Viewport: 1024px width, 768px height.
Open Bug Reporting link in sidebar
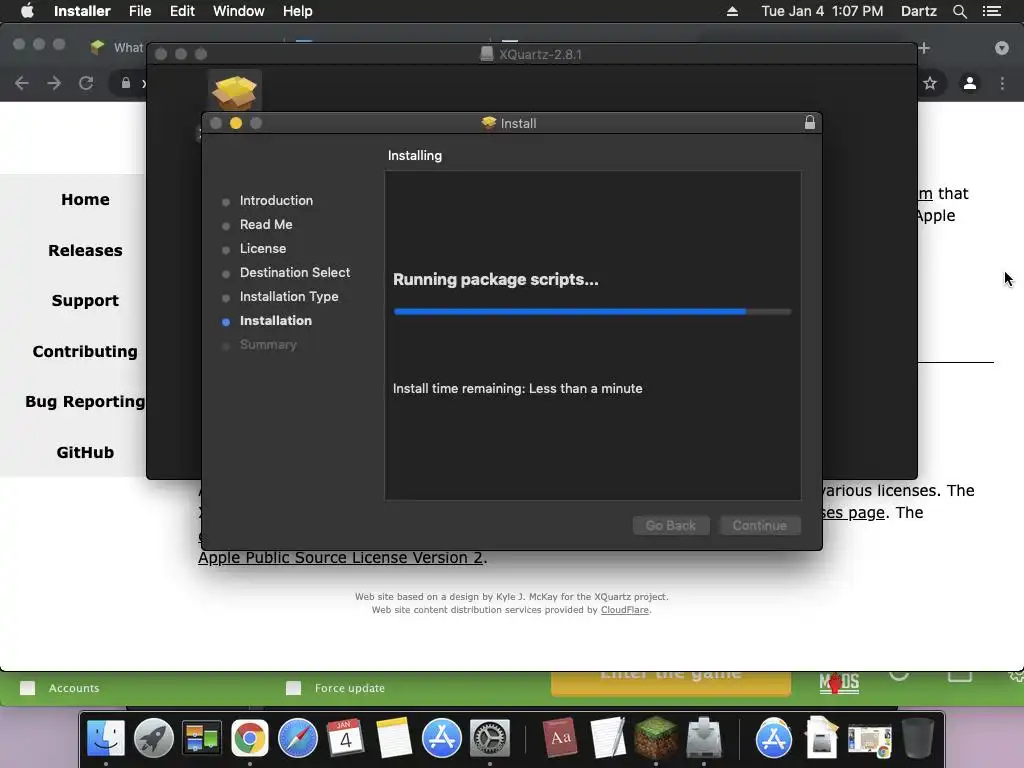click(x=85, y=402)
